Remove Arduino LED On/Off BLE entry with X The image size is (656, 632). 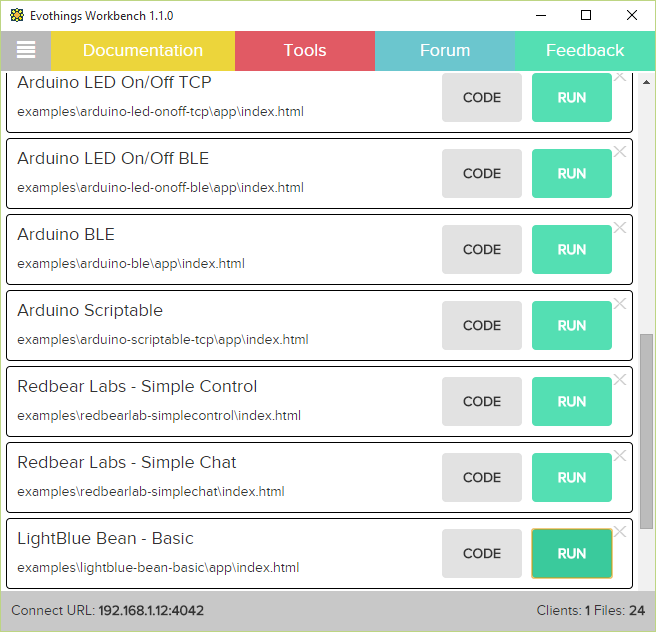pyautogui.click(x=620, y=152)
